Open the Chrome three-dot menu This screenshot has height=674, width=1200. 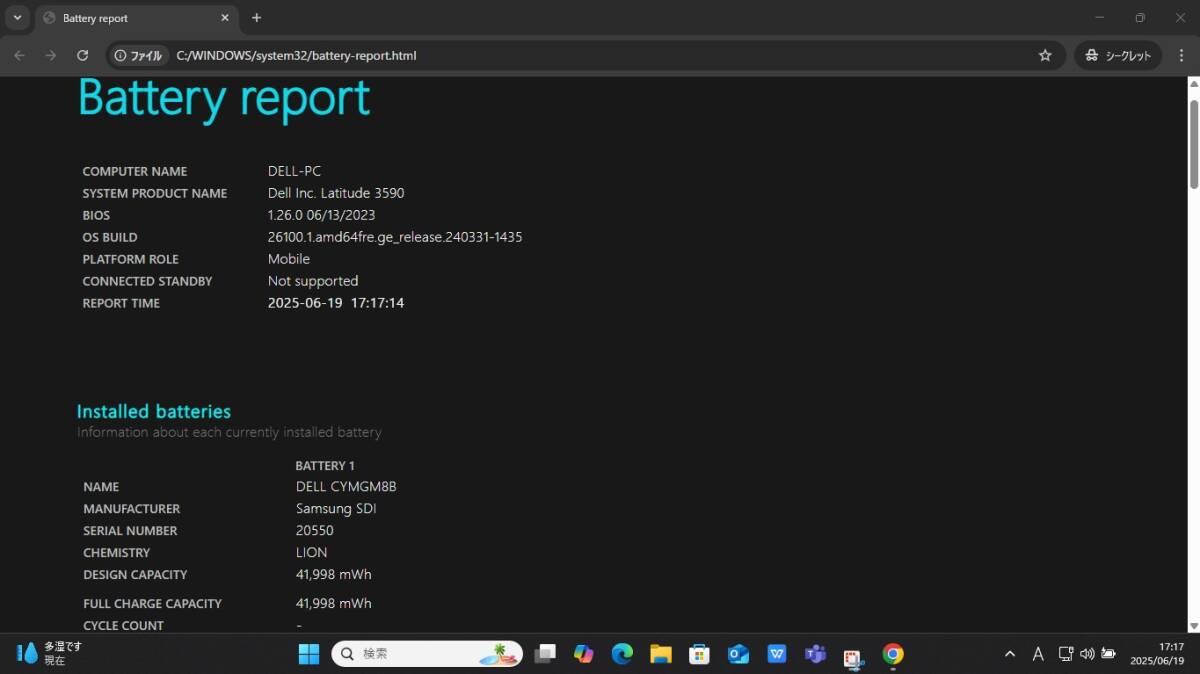pos(1181,55)
